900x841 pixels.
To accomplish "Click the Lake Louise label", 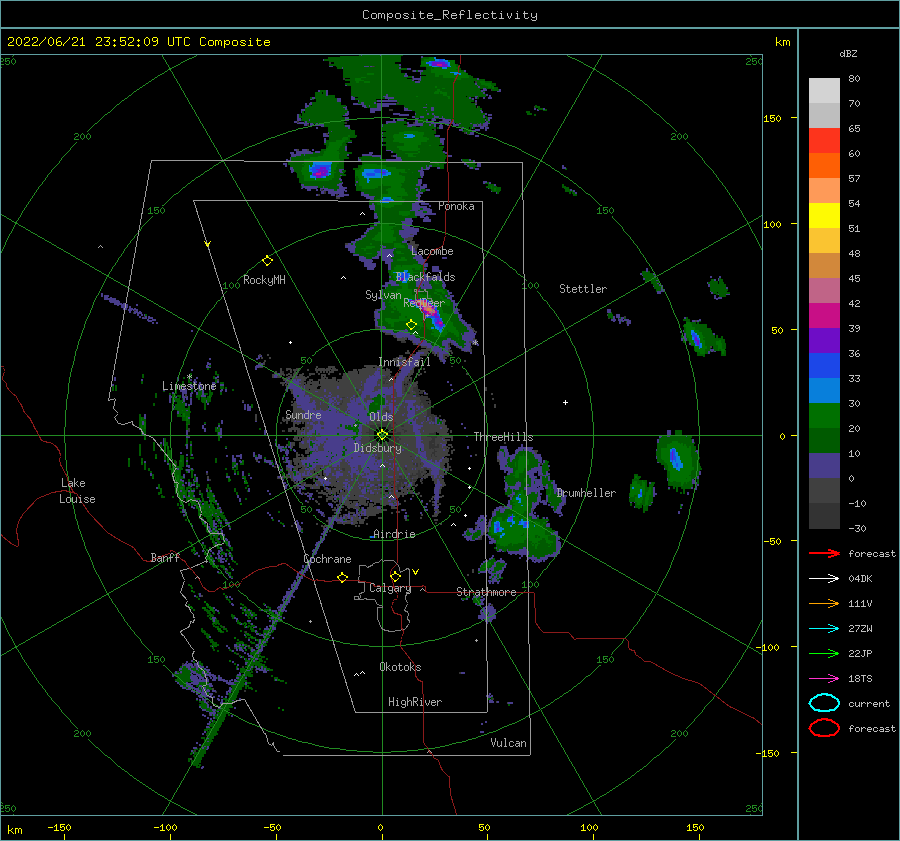I will pyautogui.click(x=78, y=491).
